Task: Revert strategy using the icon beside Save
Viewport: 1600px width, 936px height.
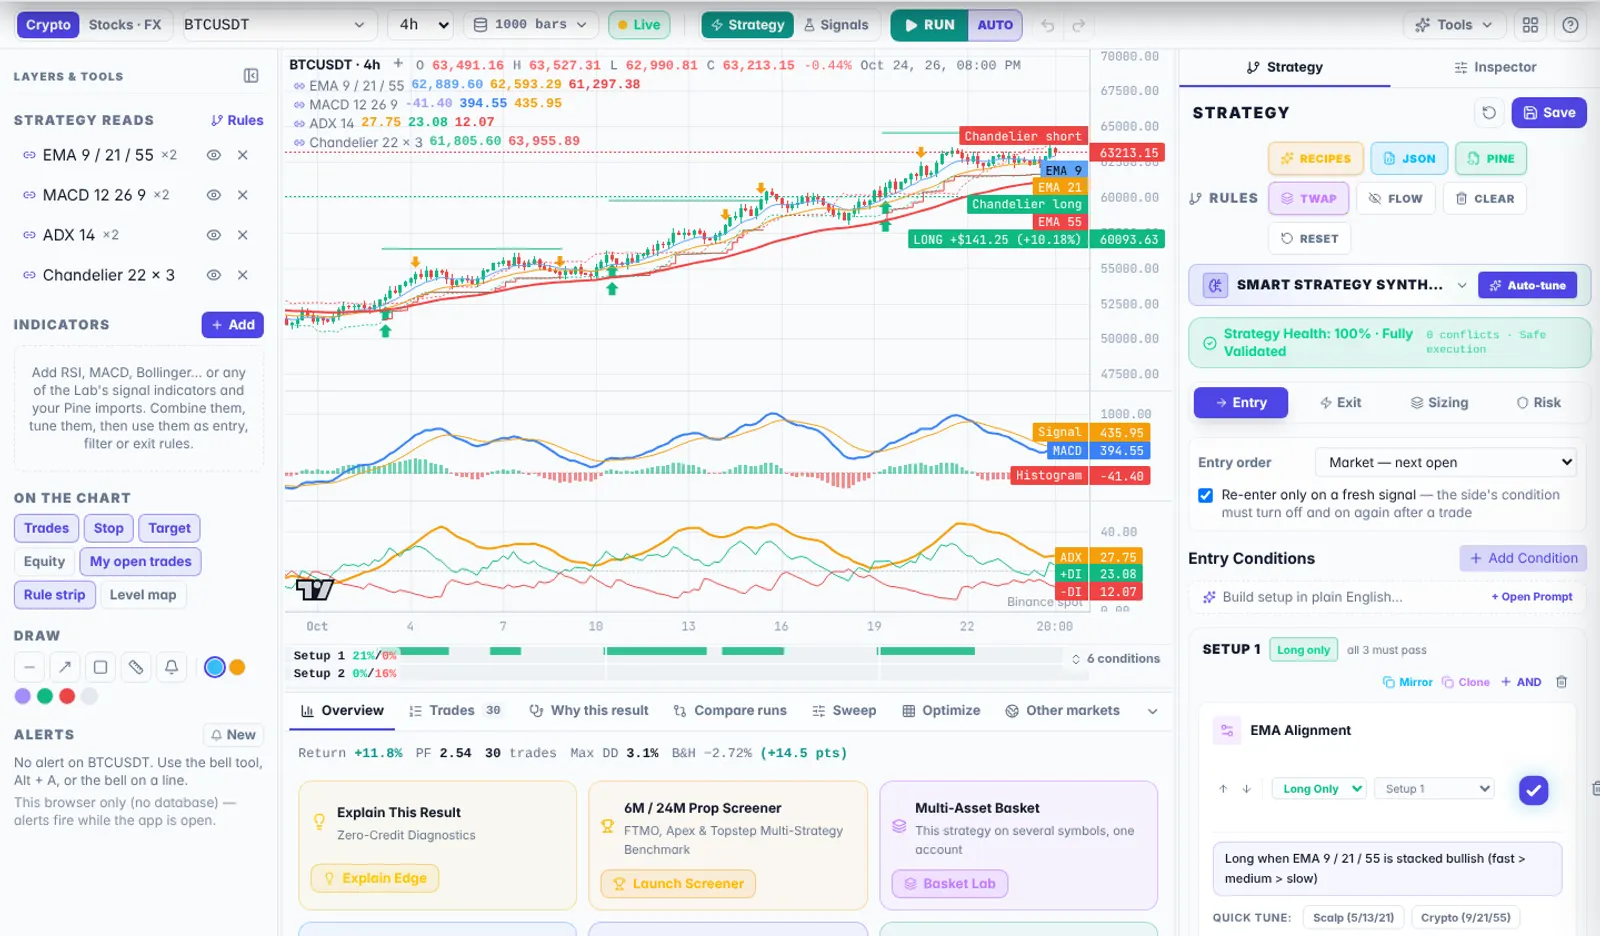Action: coord(1489,113)
